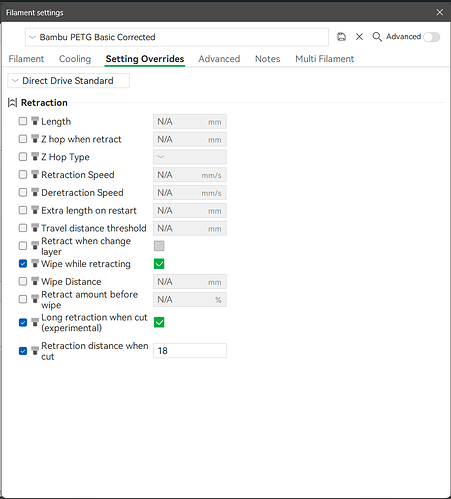Click the Z hop when retract value field

click(x=190, y=139)
